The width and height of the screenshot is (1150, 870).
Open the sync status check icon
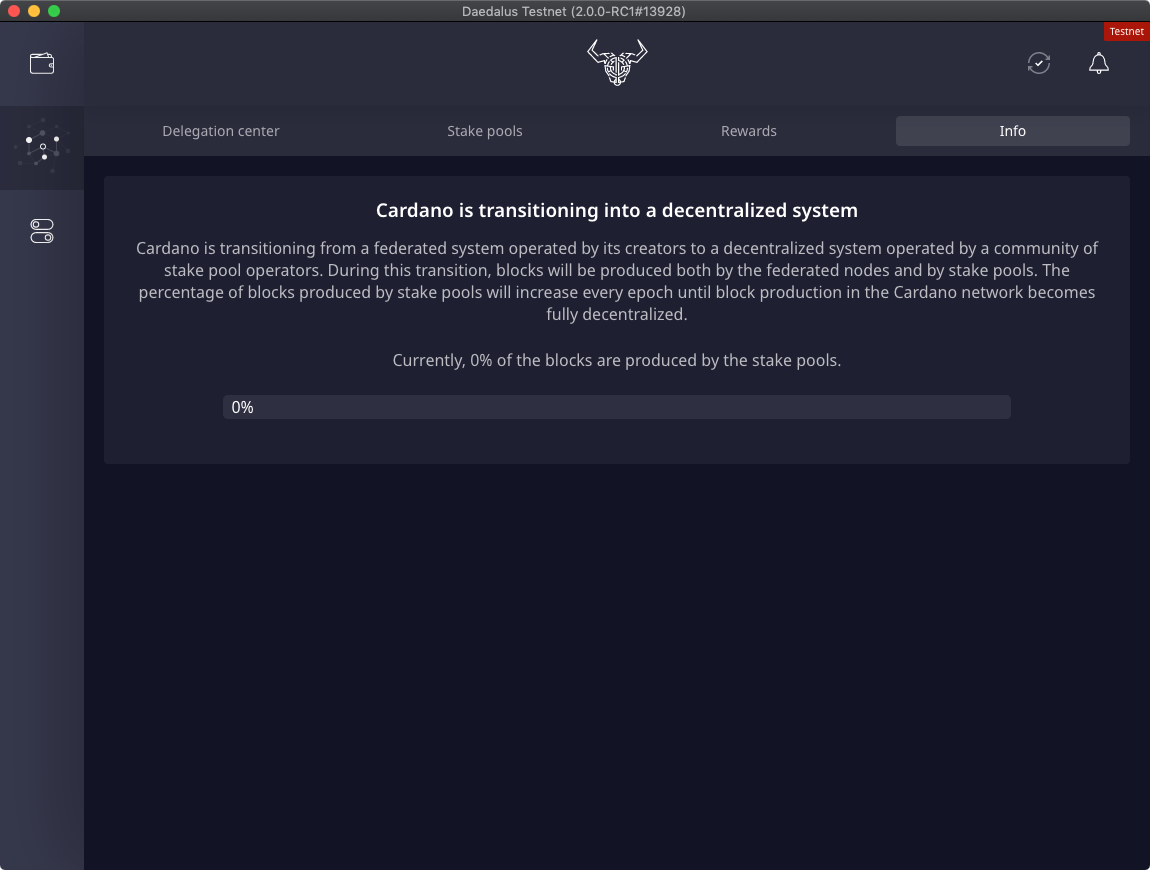[x=1039, y=63]
